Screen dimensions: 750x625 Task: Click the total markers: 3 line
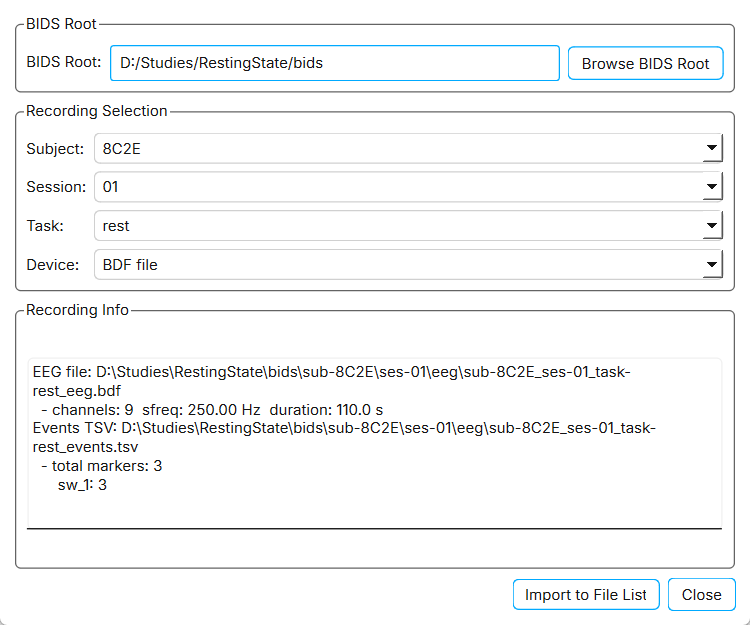[102, 466]
